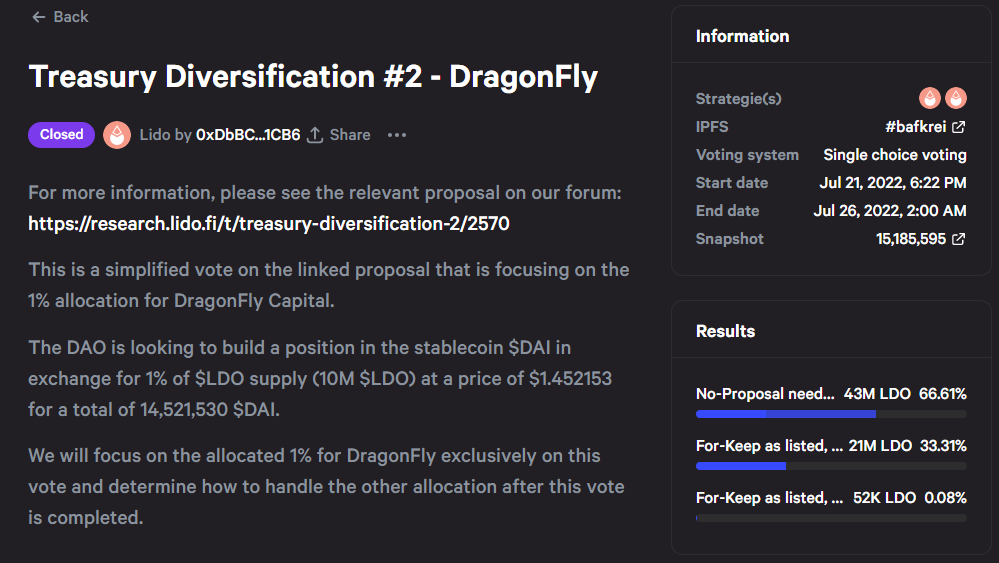Click the Back arrow icon

pyautogui.click(x=39, y=17)
